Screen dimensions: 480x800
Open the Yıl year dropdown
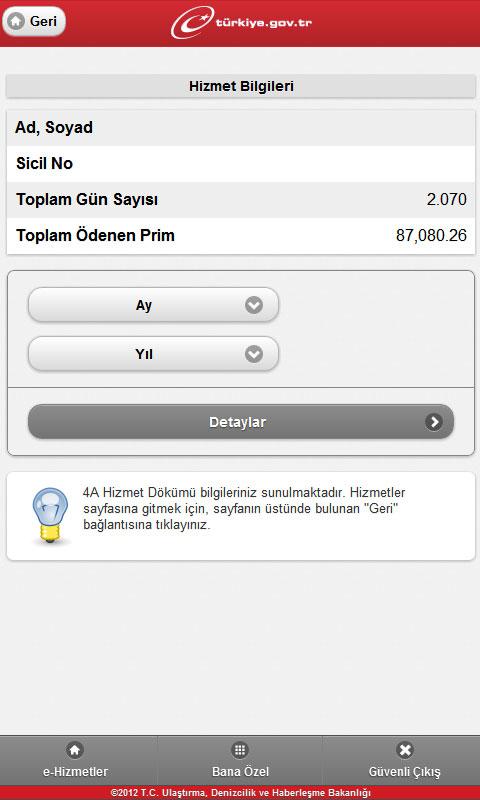153,354
